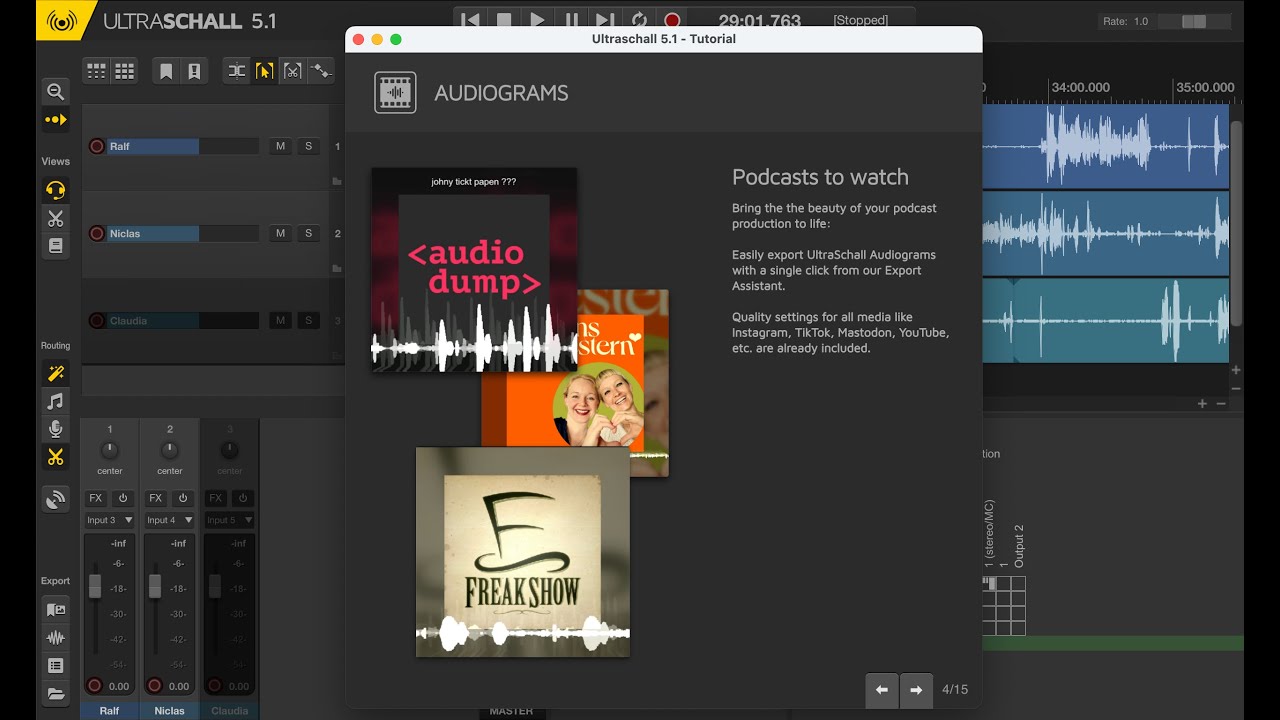Toggle FX power for the Niclas channel
1280x720 pixels.
point(183,498)
